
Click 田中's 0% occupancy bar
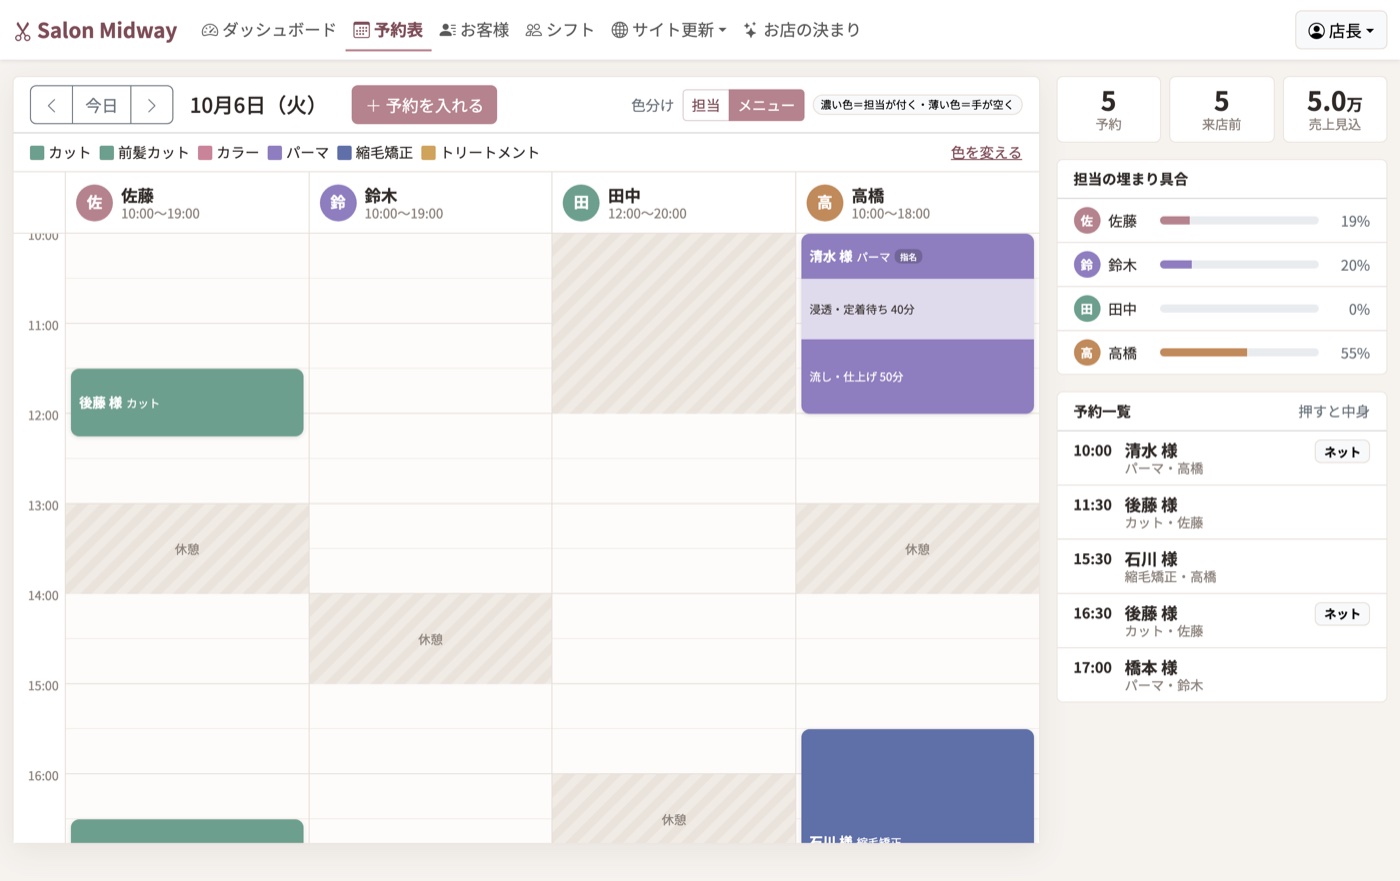[1239, 309]
